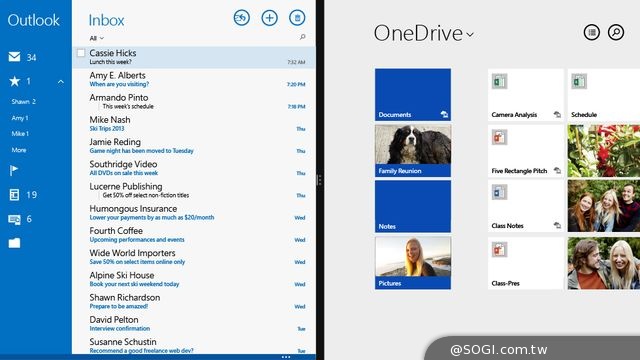Search the inbox with the magnifier icon
Image resolution: width=640 pixels, height=360 pixels.
tap(302, 37)
